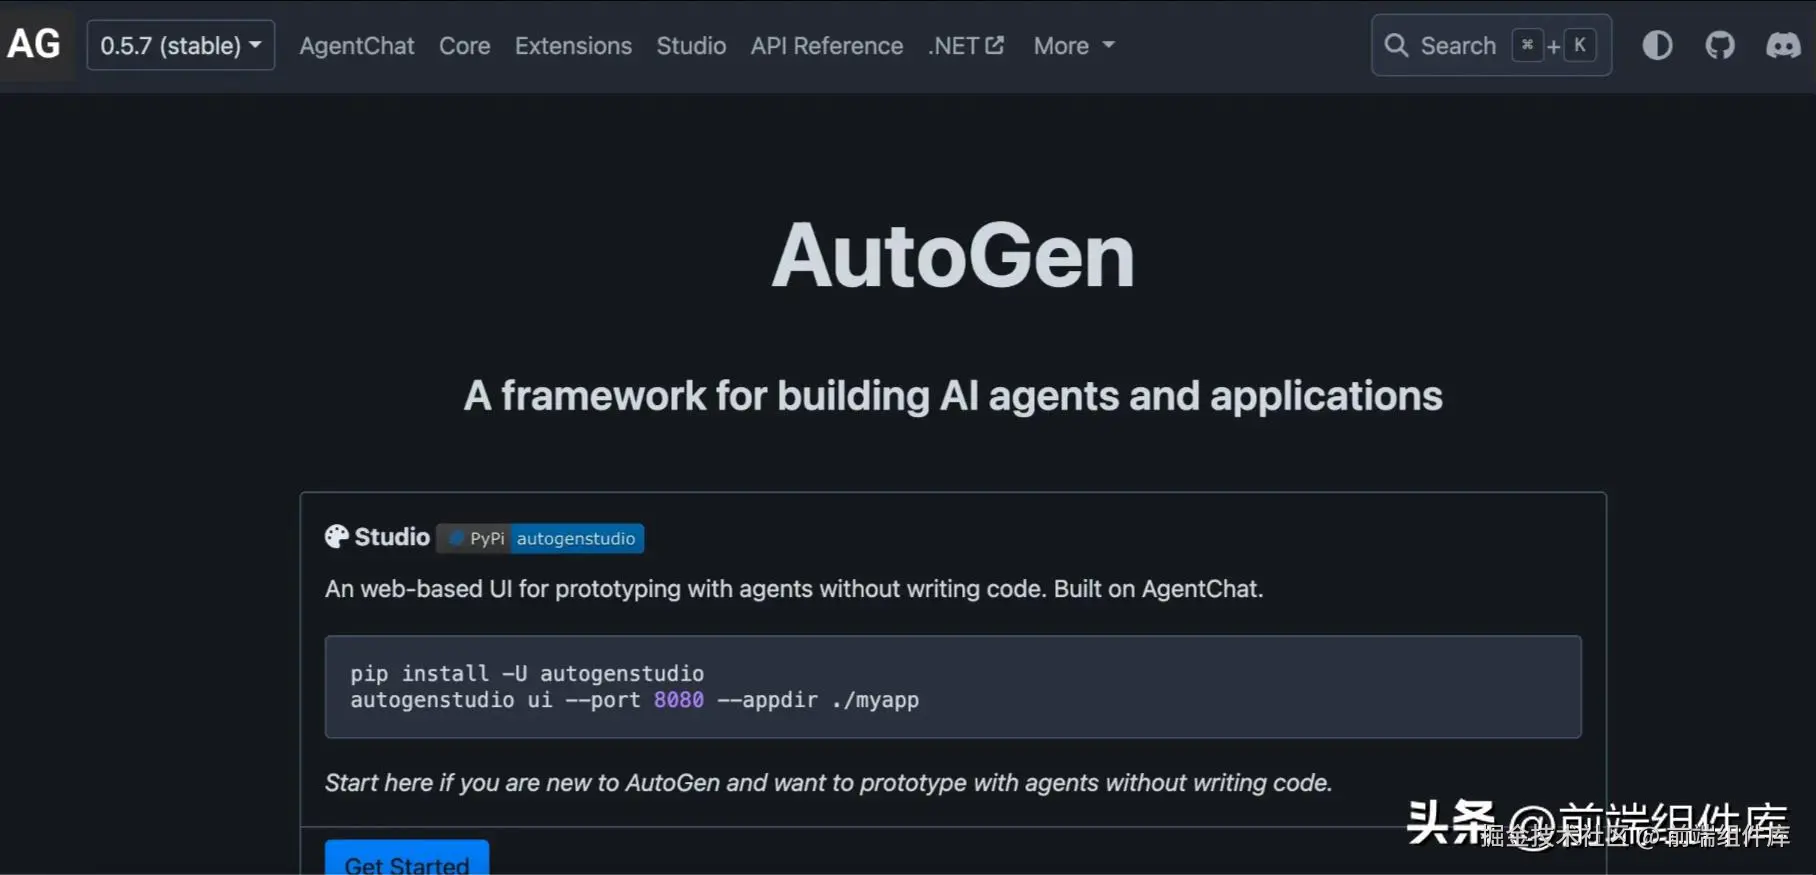Click the 'Start here if you are new' note

tap(828, 783)
